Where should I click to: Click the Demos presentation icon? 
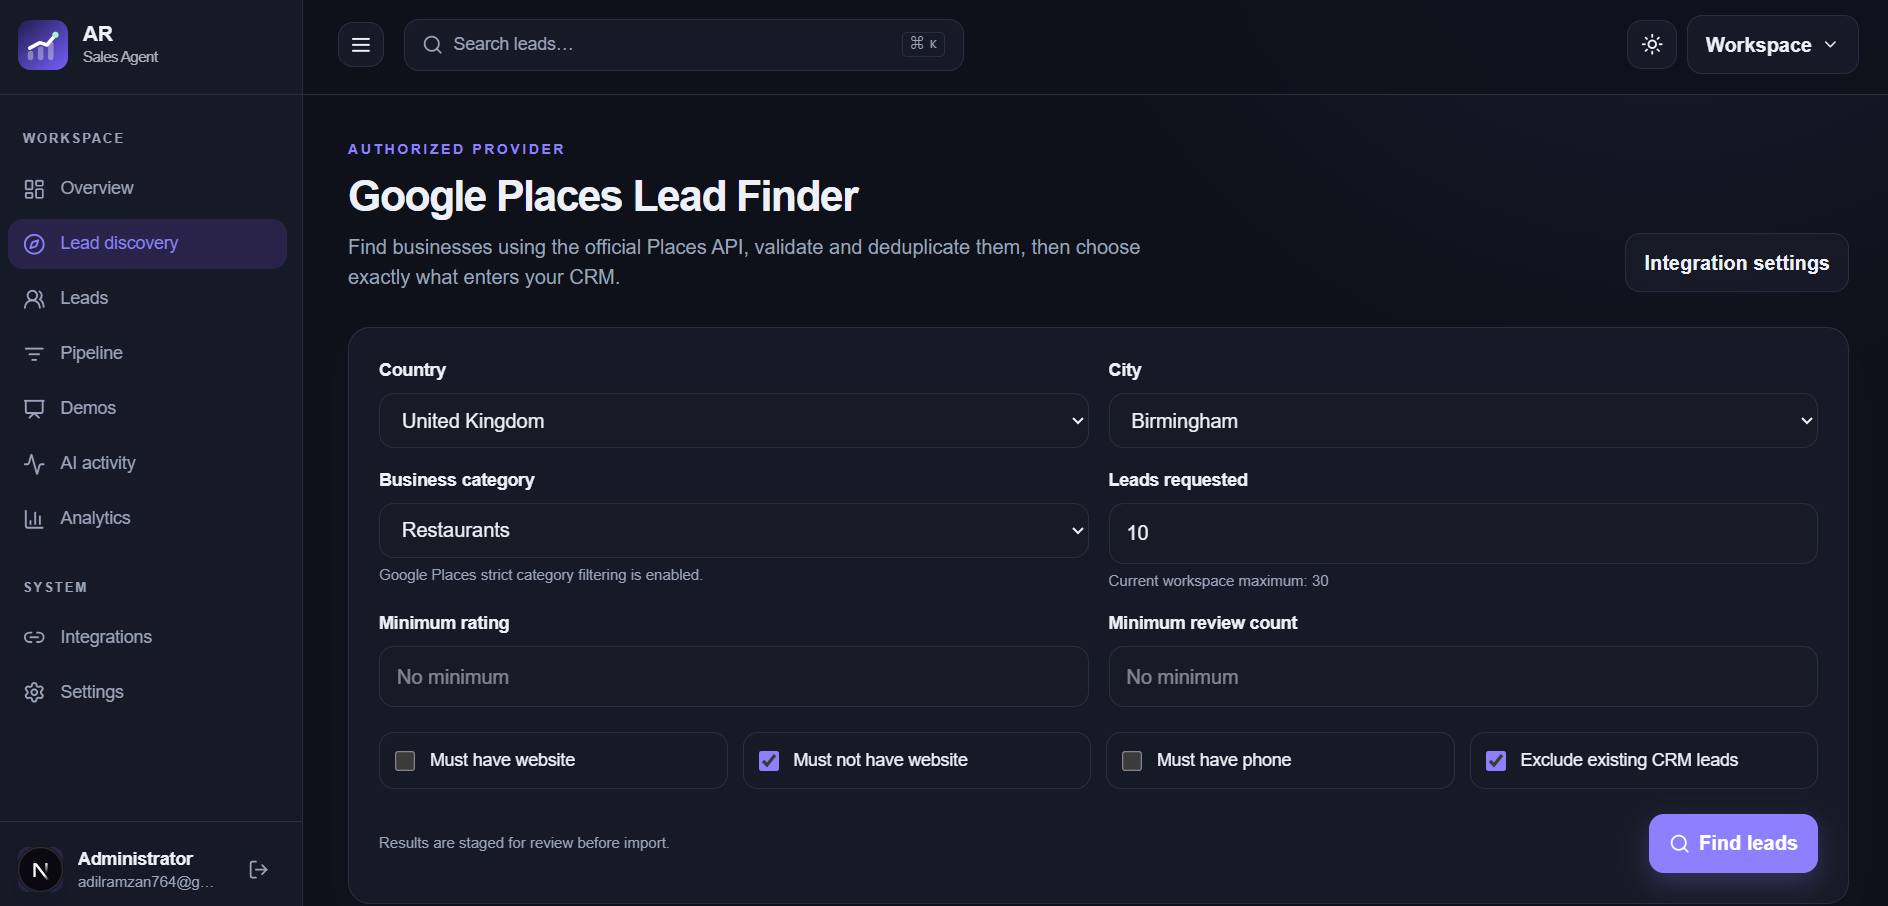(34, 409)
